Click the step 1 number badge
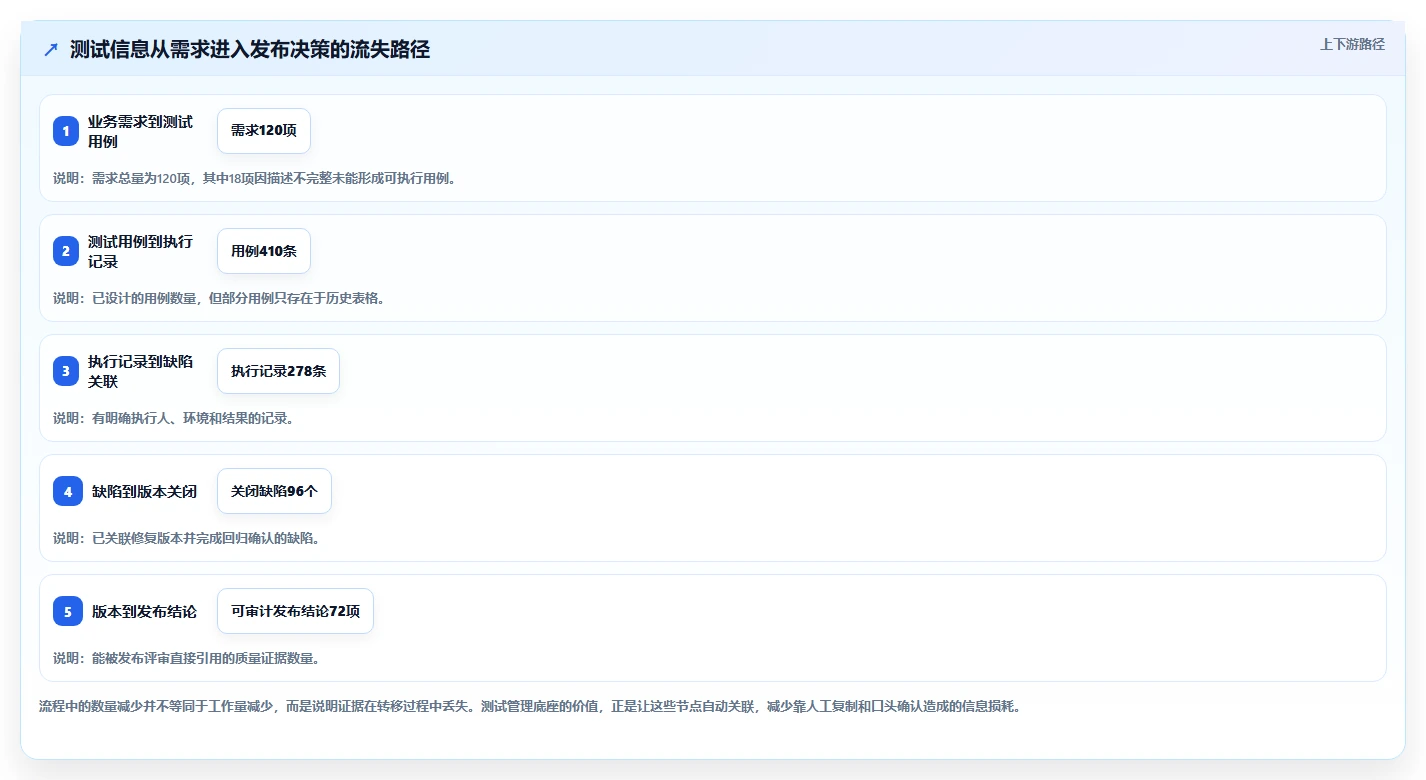 (66, 131)
